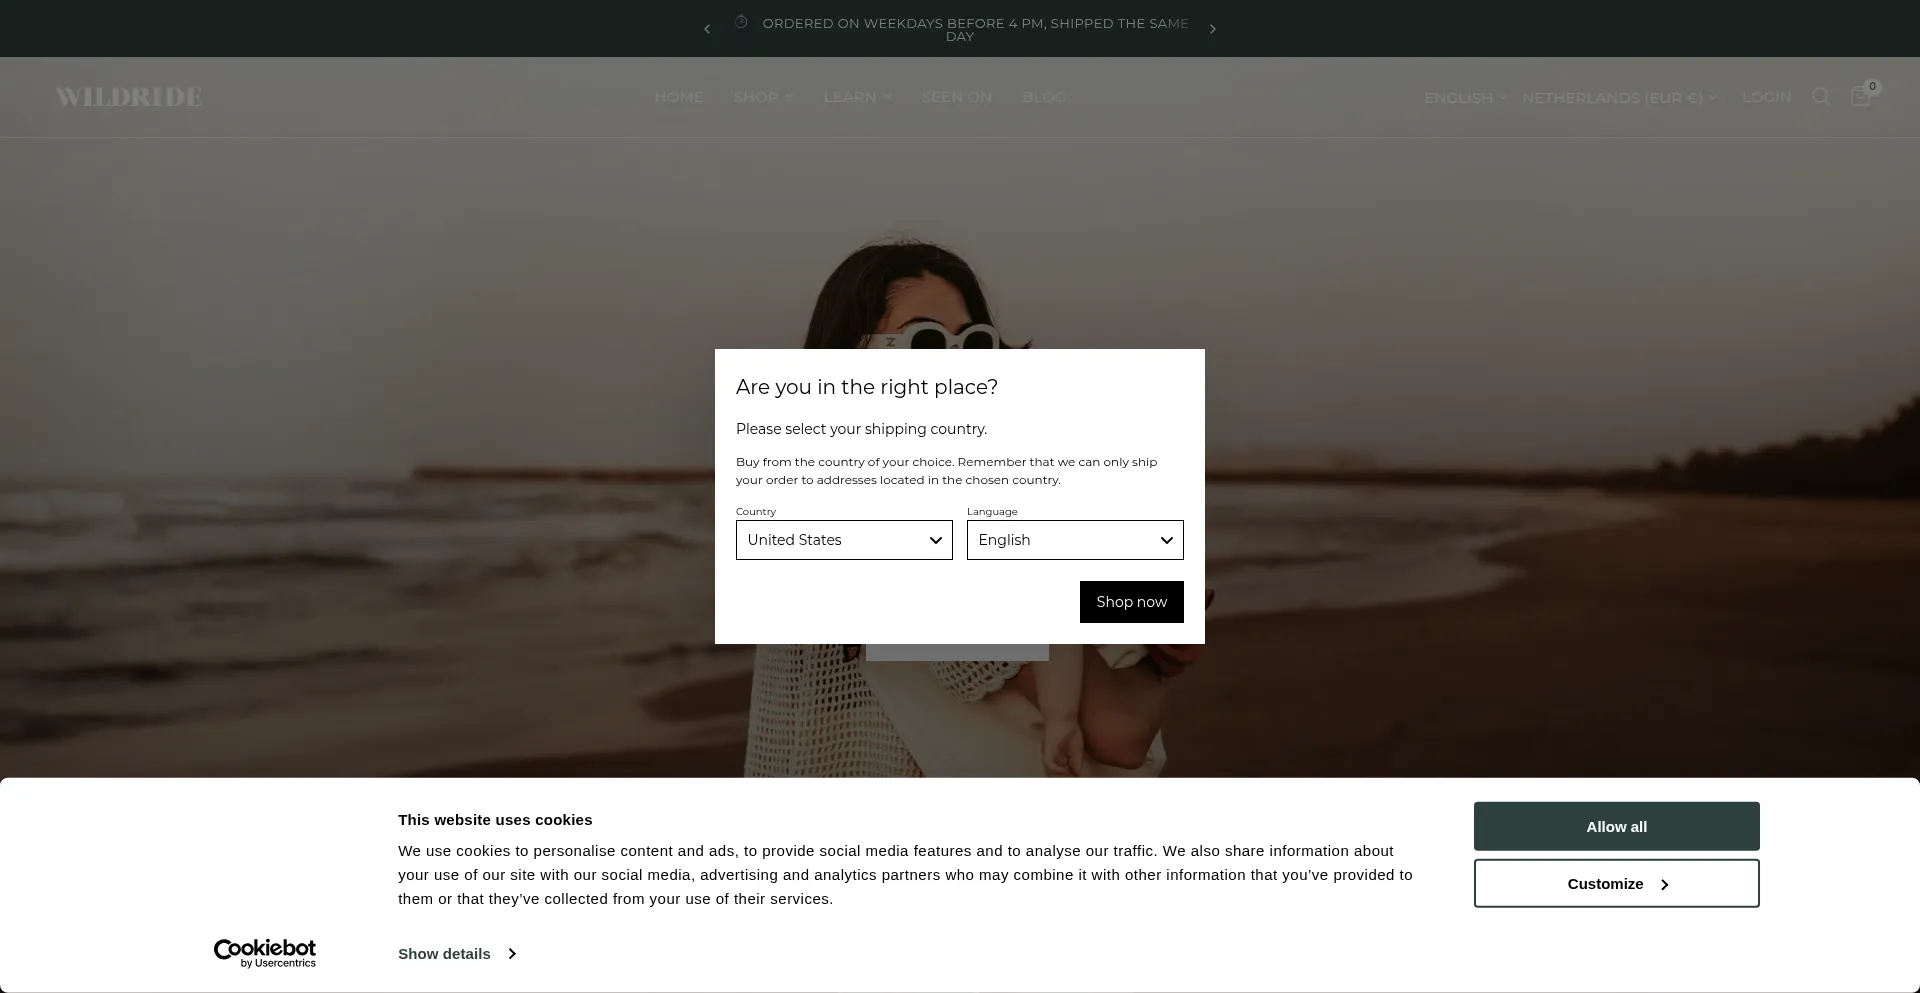Click the Cookiebot by Usercentrics logo
Screen dimensions: 1920x993
coord(265,953)
